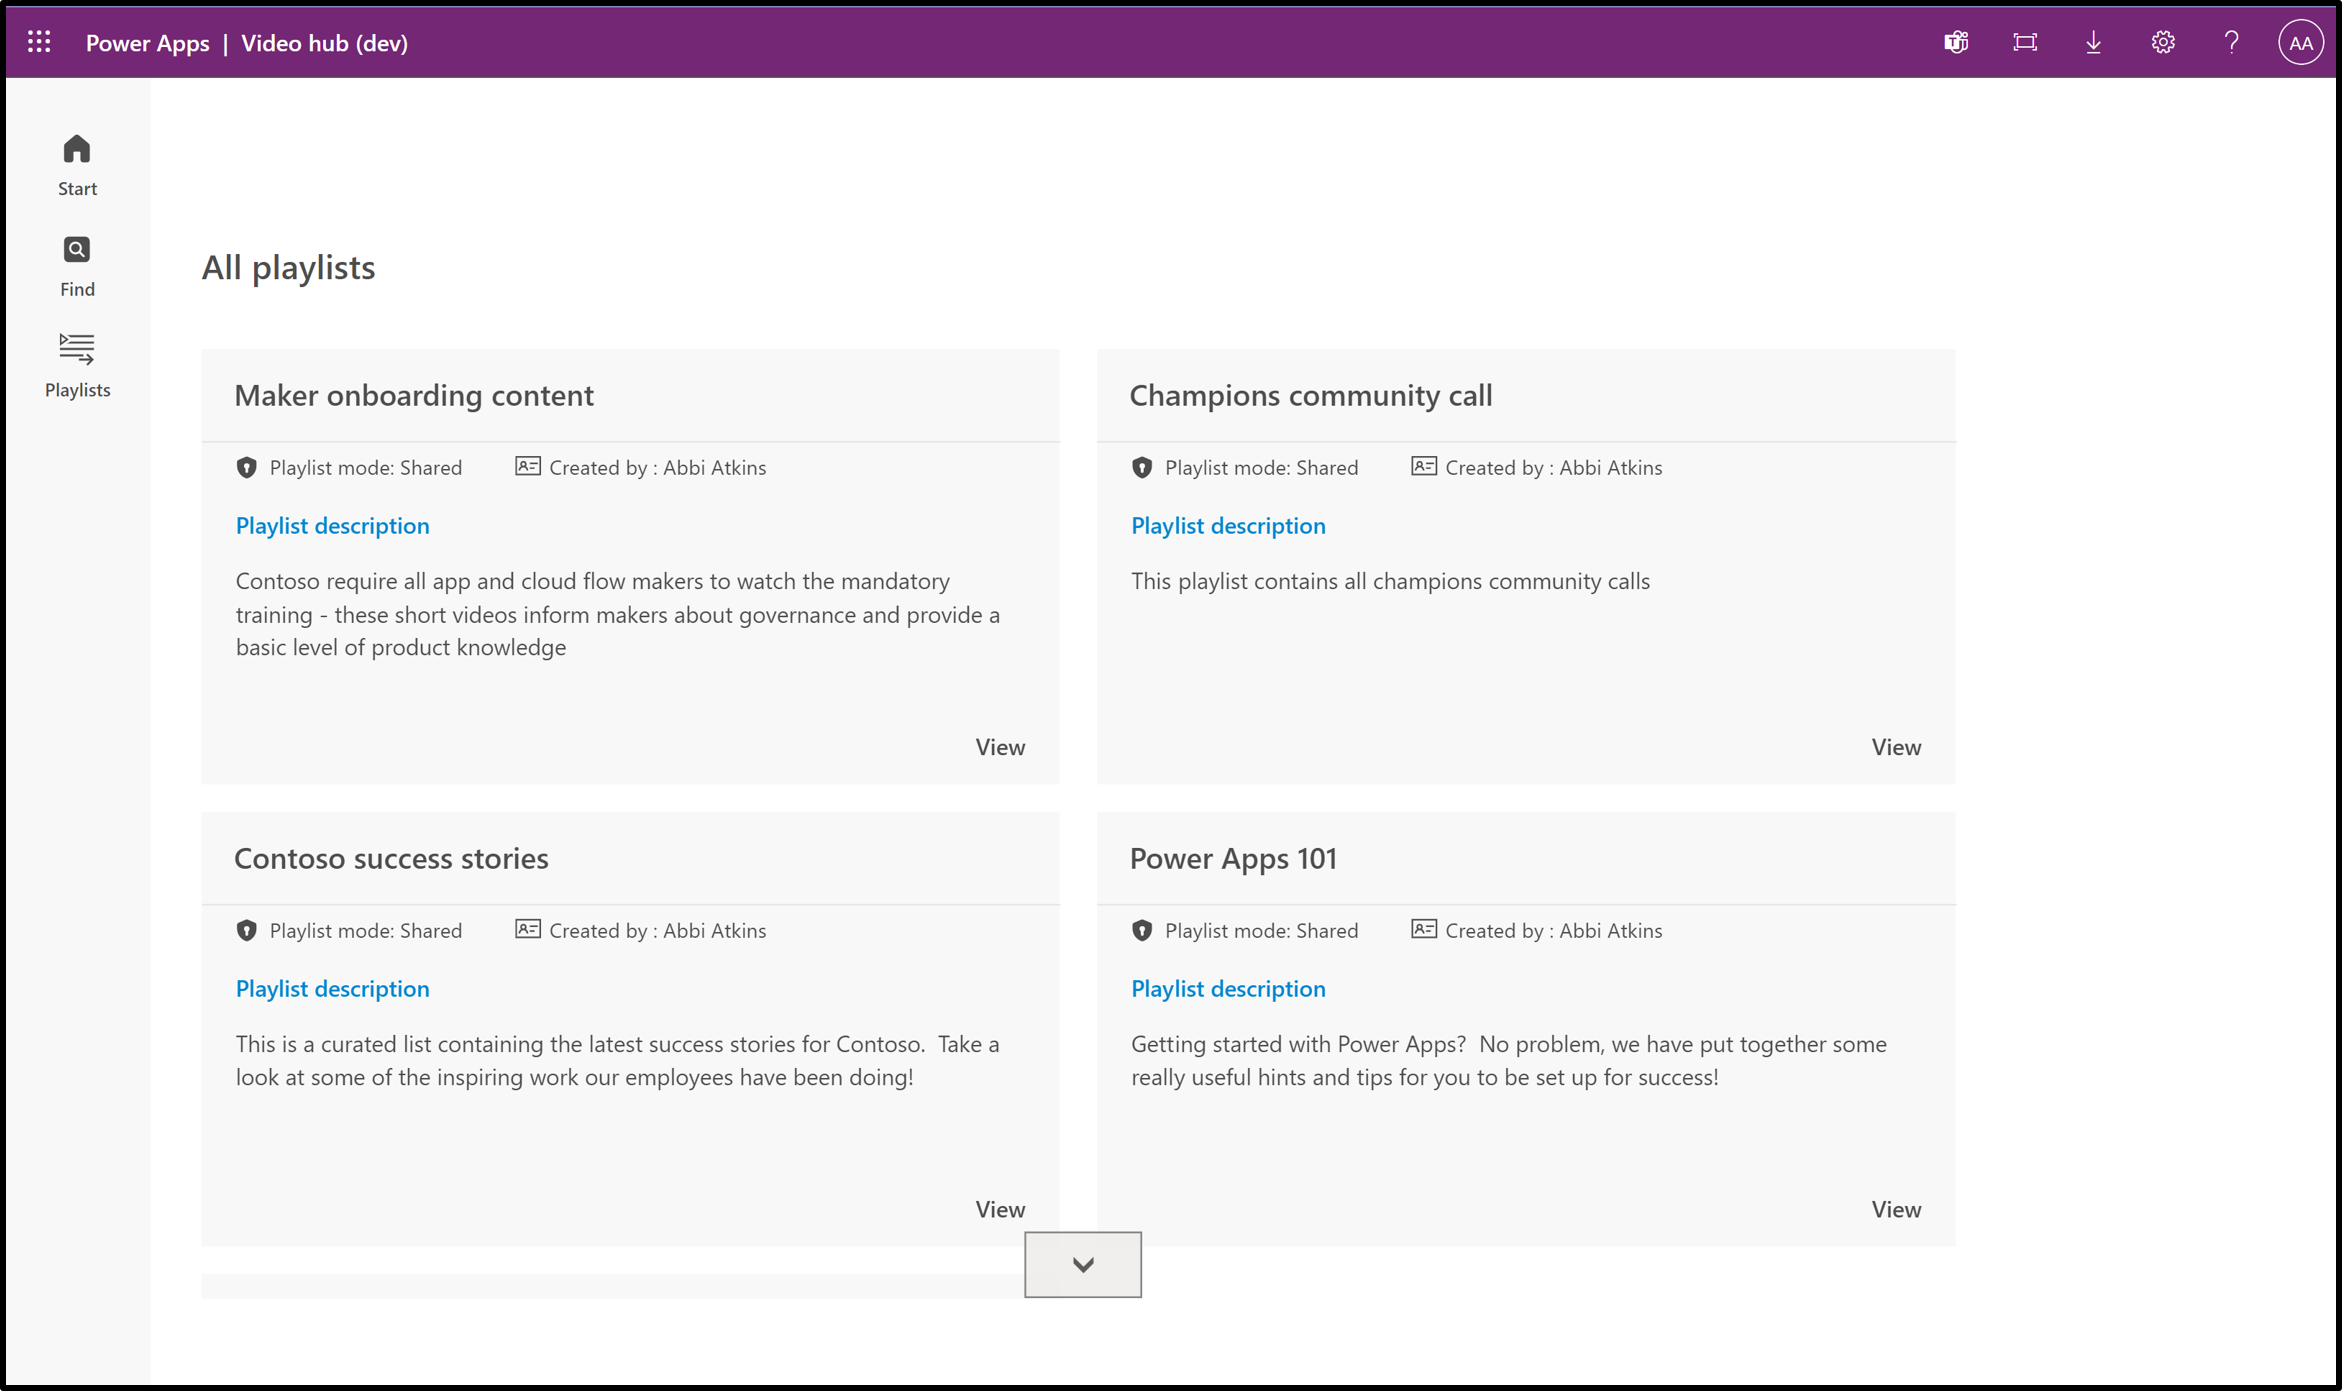View the Contoso success stories playlist
2342x1391 pixels.
click(998, 1209)
